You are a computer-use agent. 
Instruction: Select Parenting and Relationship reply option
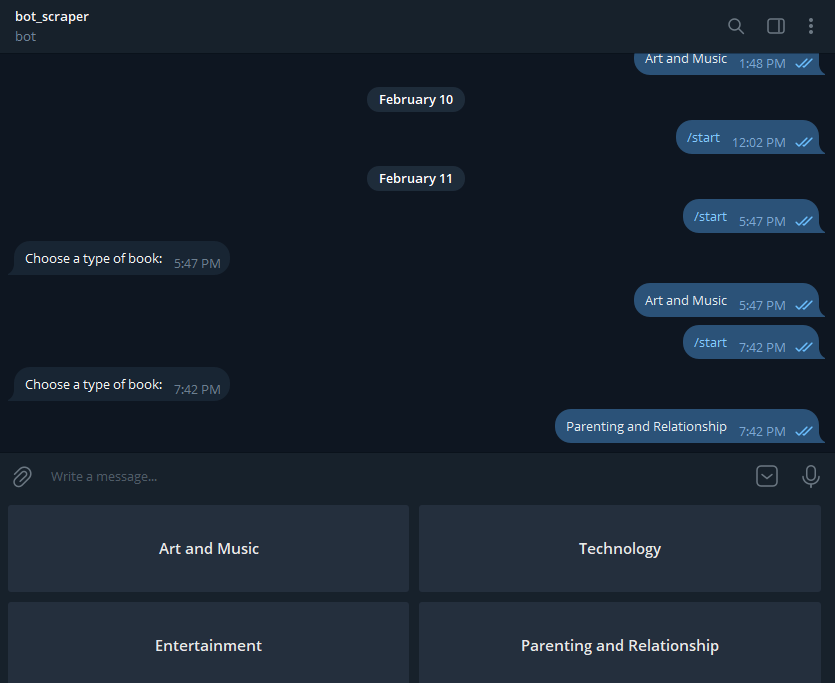pos(619,645)
